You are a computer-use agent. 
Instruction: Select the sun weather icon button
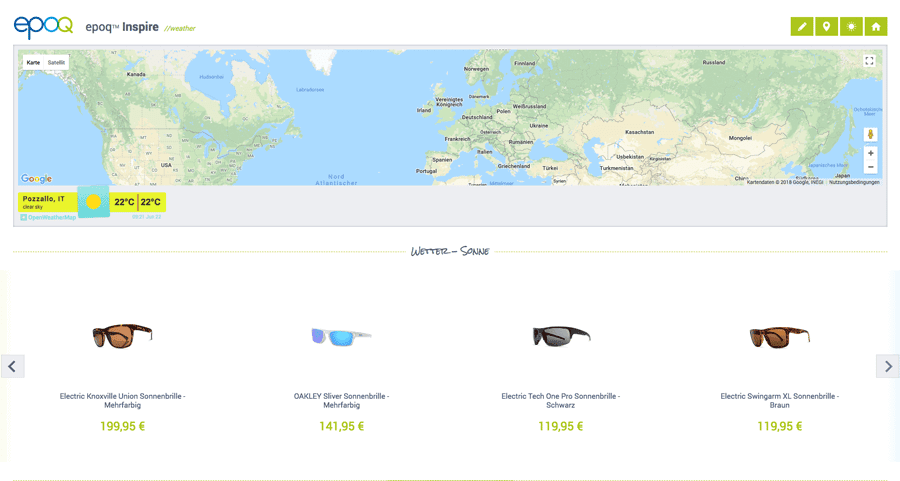click(851, 27)
